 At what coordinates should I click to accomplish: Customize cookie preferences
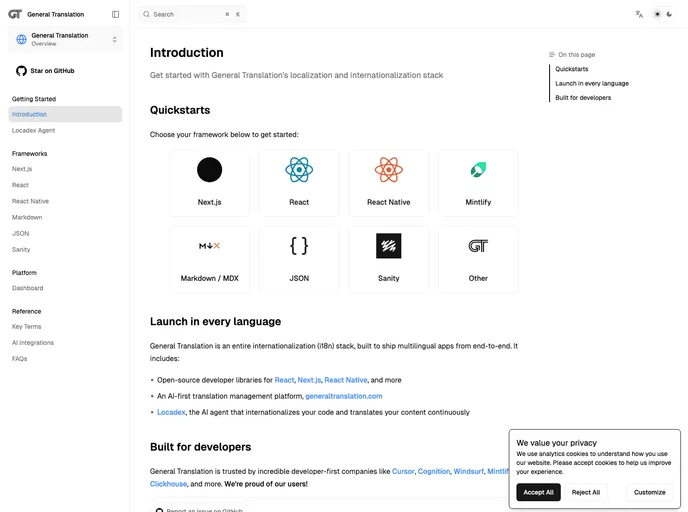coord(649,492)
